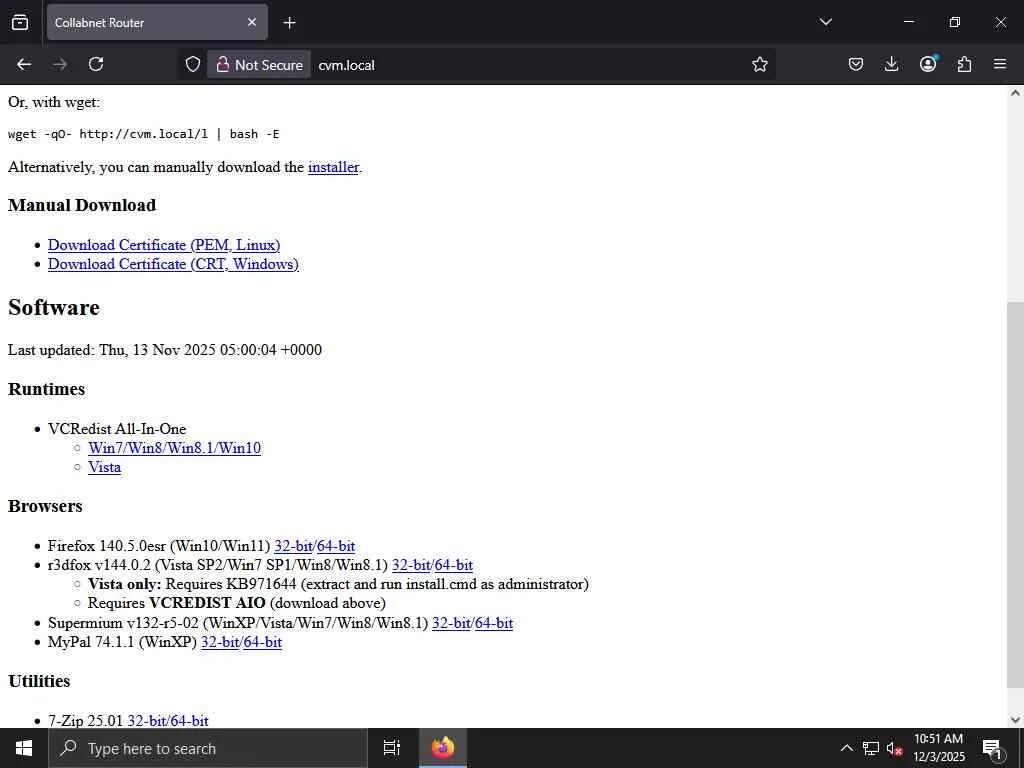Open the Windows Start menu

(x=24, y=748)
